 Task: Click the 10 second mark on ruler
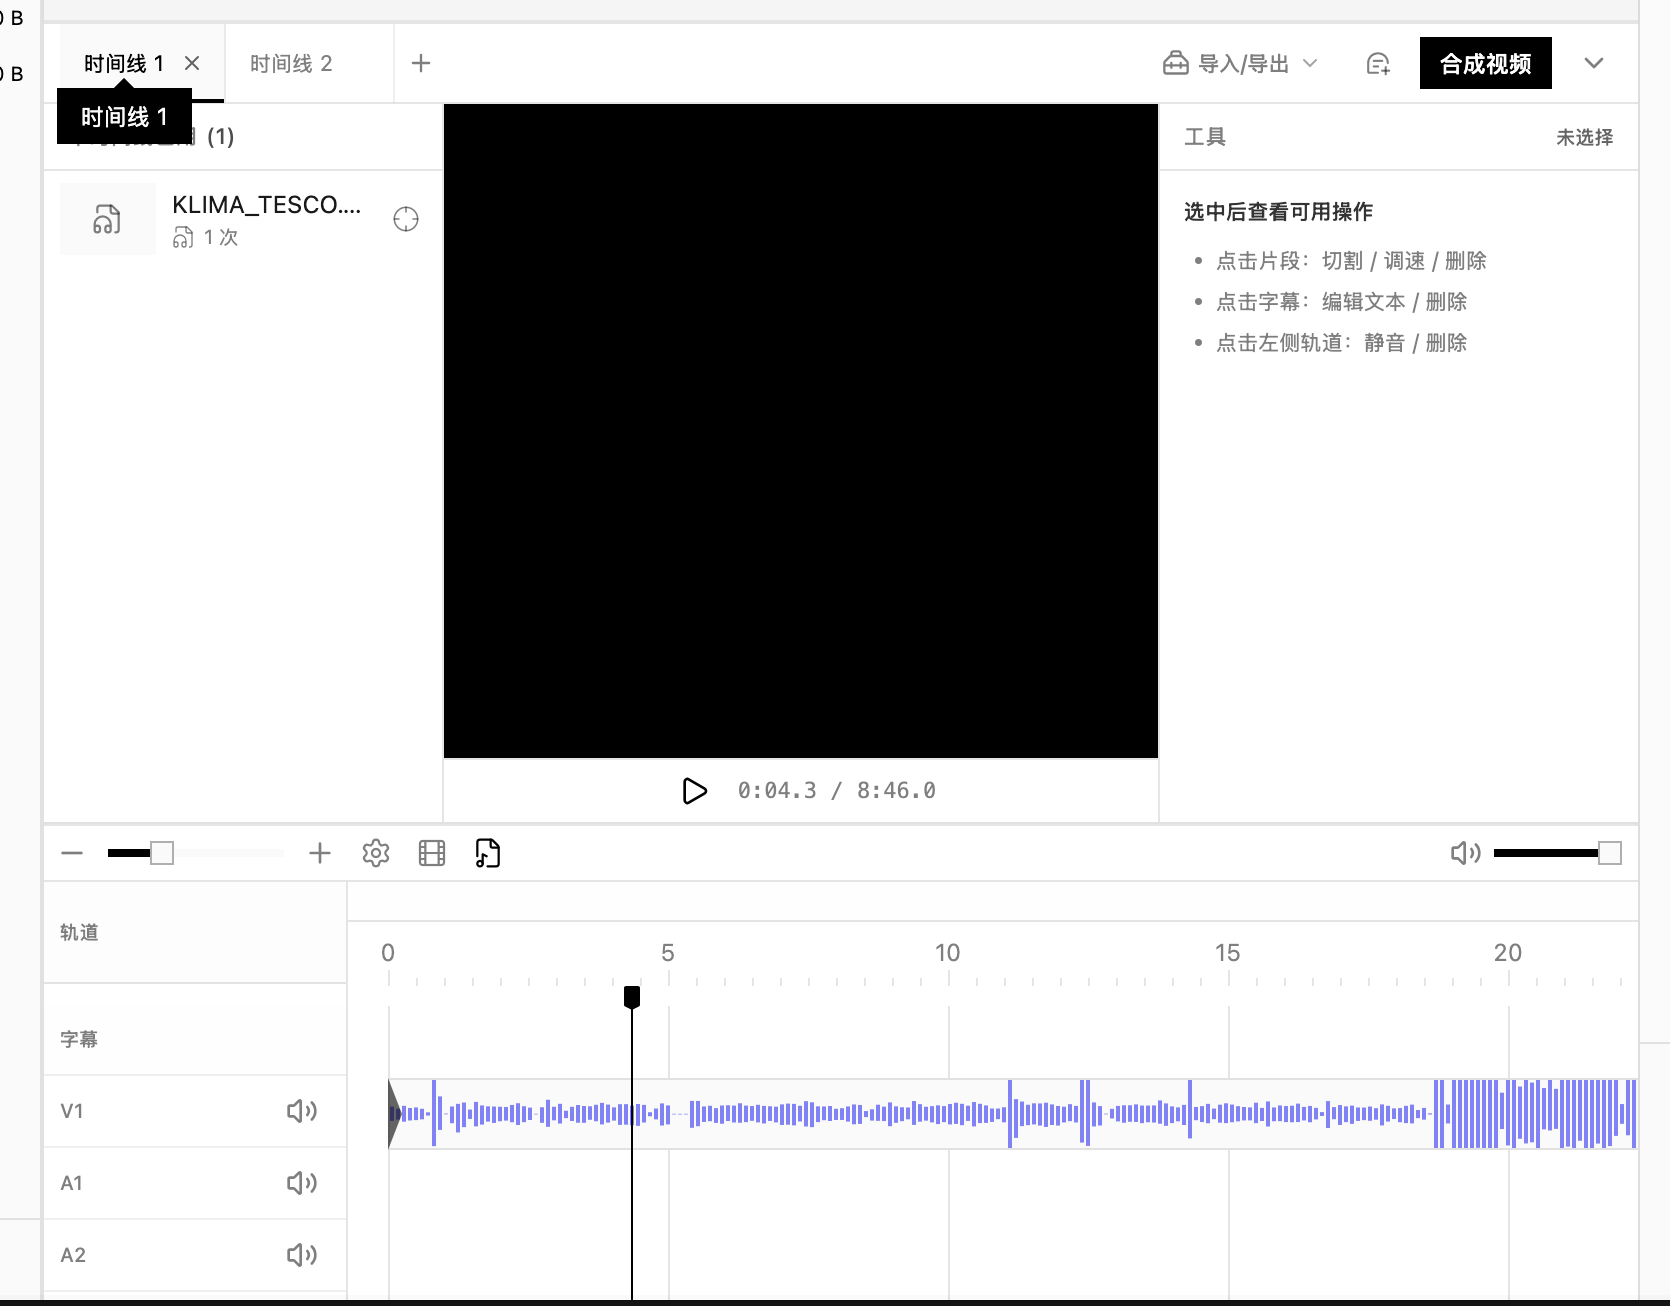[x=948, y=953]
